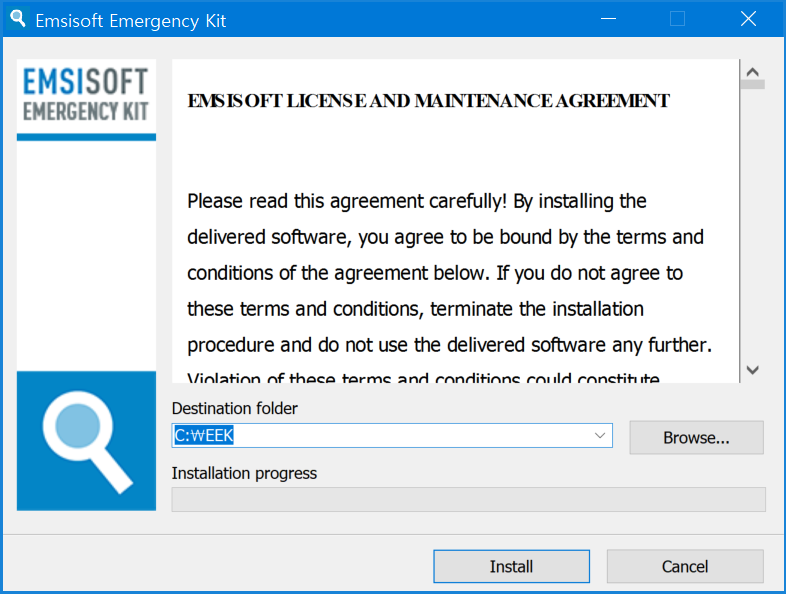
Task: Click the Installation progress bar
Action: coord(469,499)
